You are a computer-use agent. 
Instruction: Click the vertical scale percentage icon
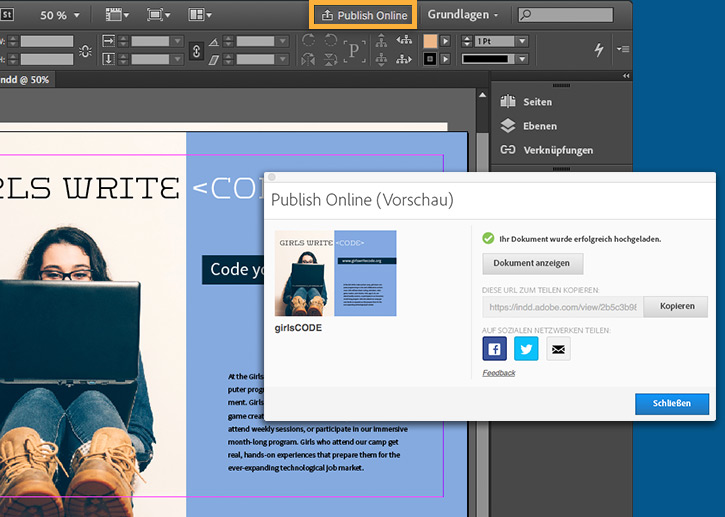point(108,59)
